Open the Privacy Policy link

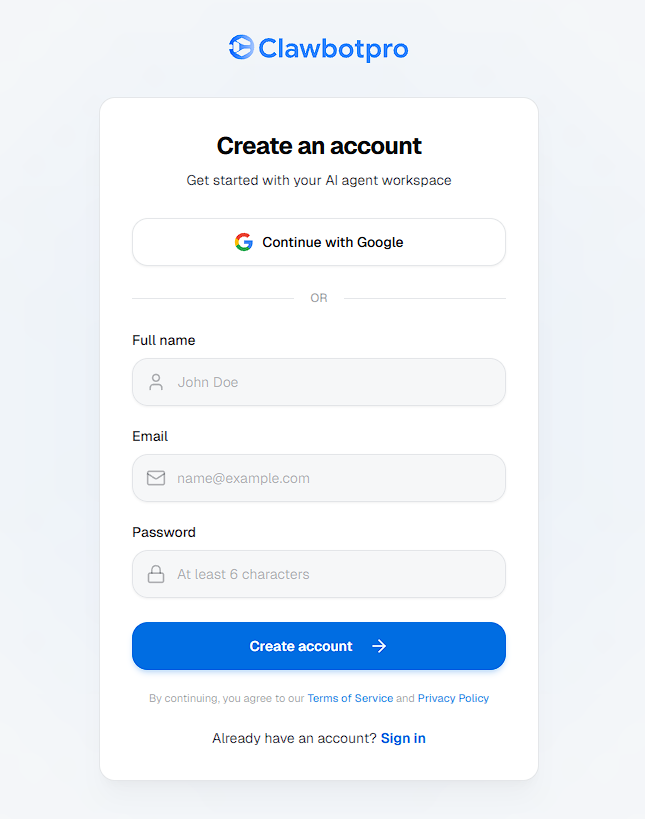pyautogui.click(x=453, y=698)
